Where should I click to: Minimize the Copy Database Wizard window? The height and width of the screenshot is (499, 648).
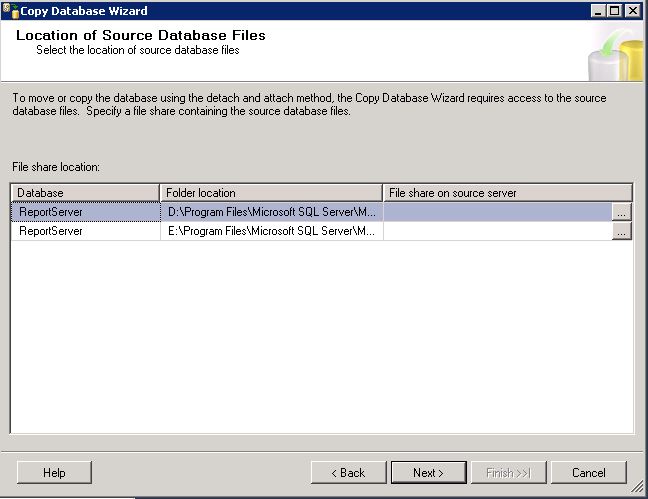coord(598,11)
